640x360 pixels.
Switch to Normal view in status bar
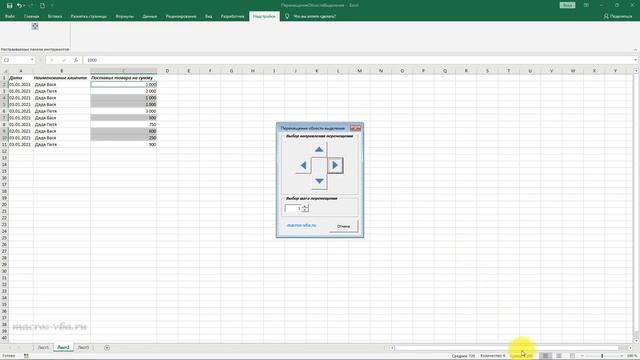point(545,356)
